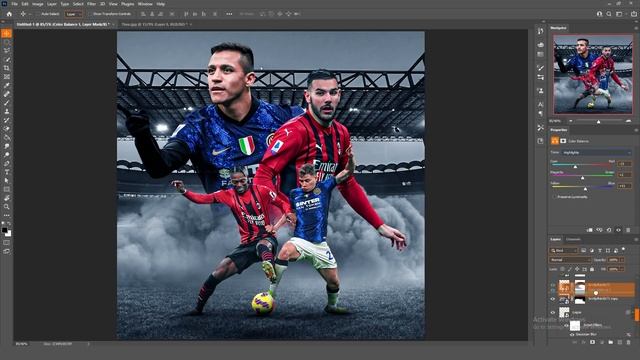
Task: Toggle layer filtering switch on
Action: click(x=623, y=249)
